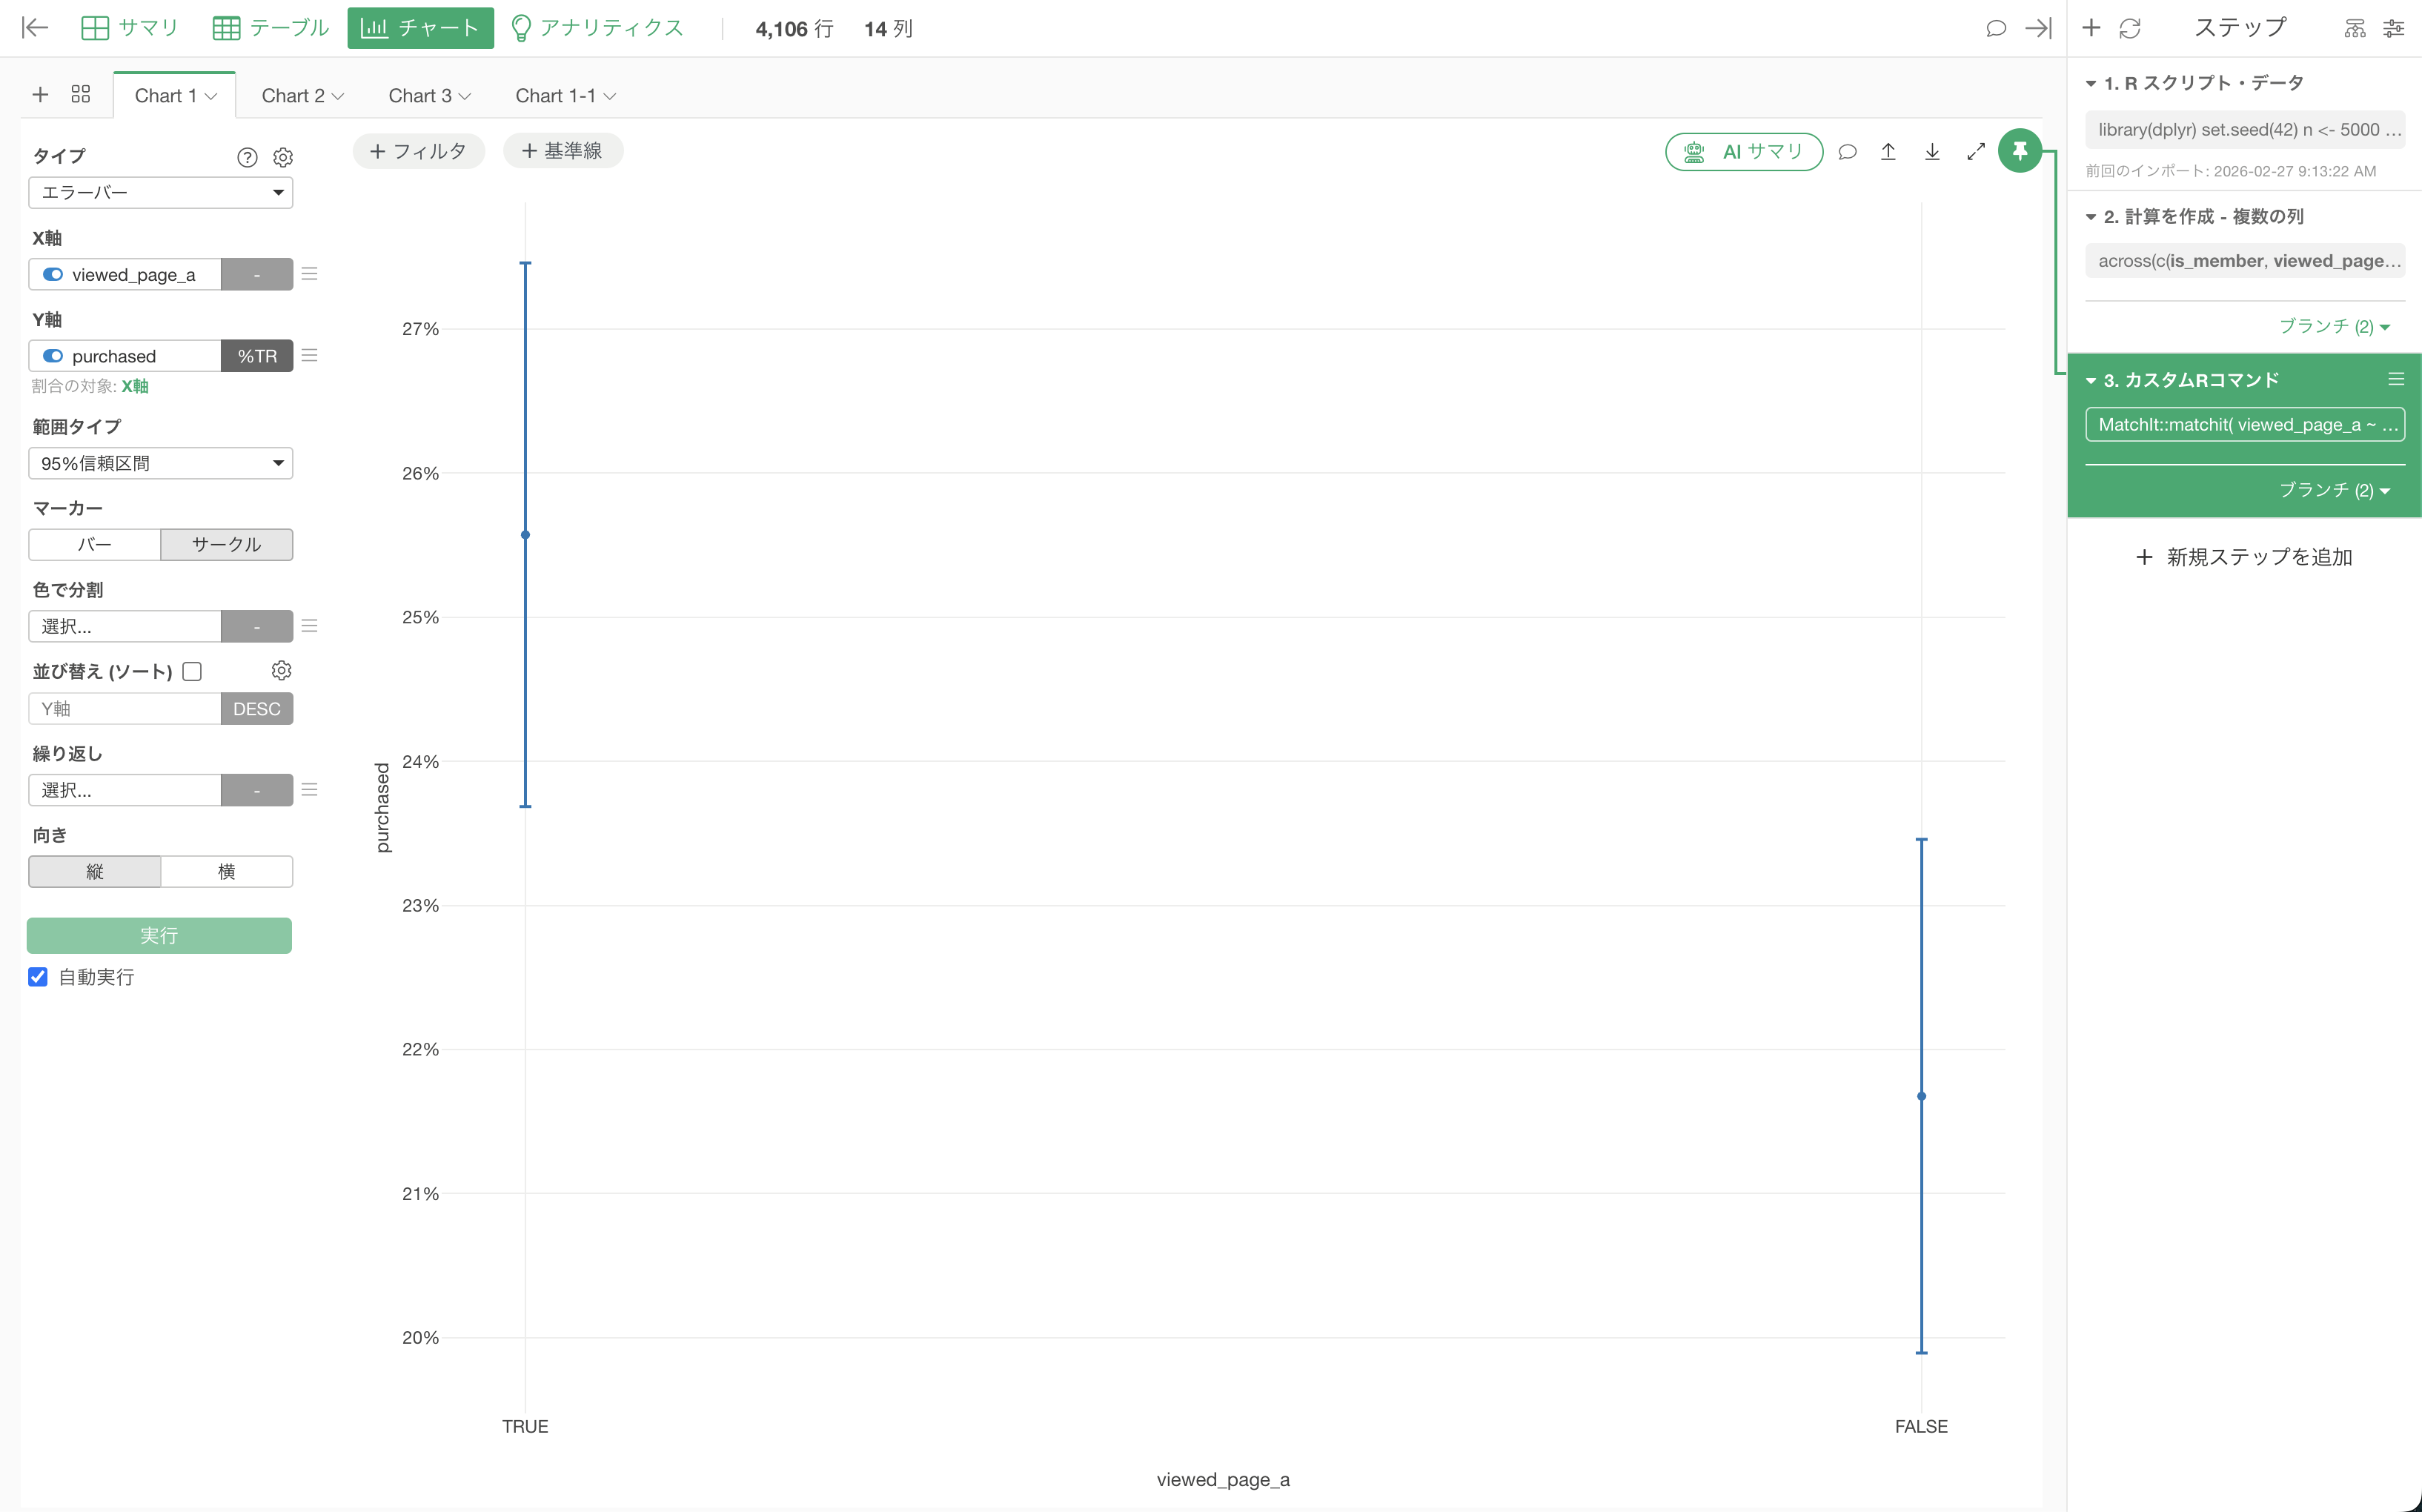The height and width of the screenshot is (1512, 2422).
Task: Expand the ブランチ (2) dropdown under step 2
Action: [2333, 326]
